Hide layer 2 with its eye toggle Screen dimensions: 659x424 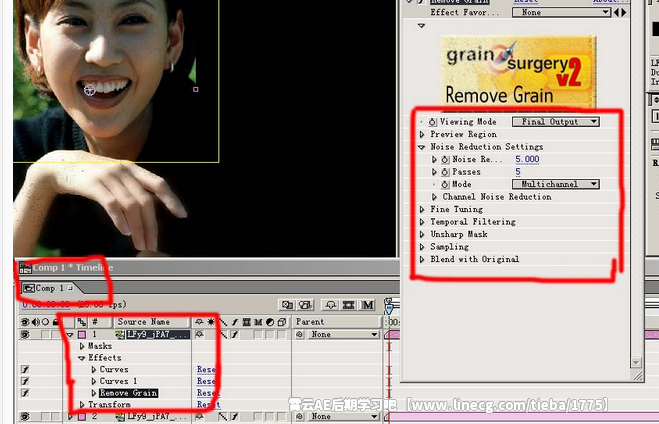[25, 416]
